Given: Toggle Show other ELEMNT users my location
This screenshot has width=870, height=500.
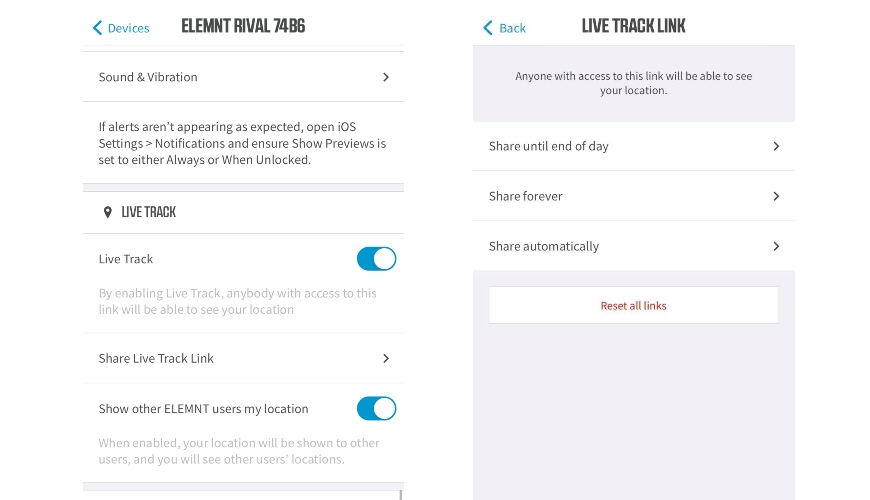Looking at the screenshot, I should click(x=376, y=408).
